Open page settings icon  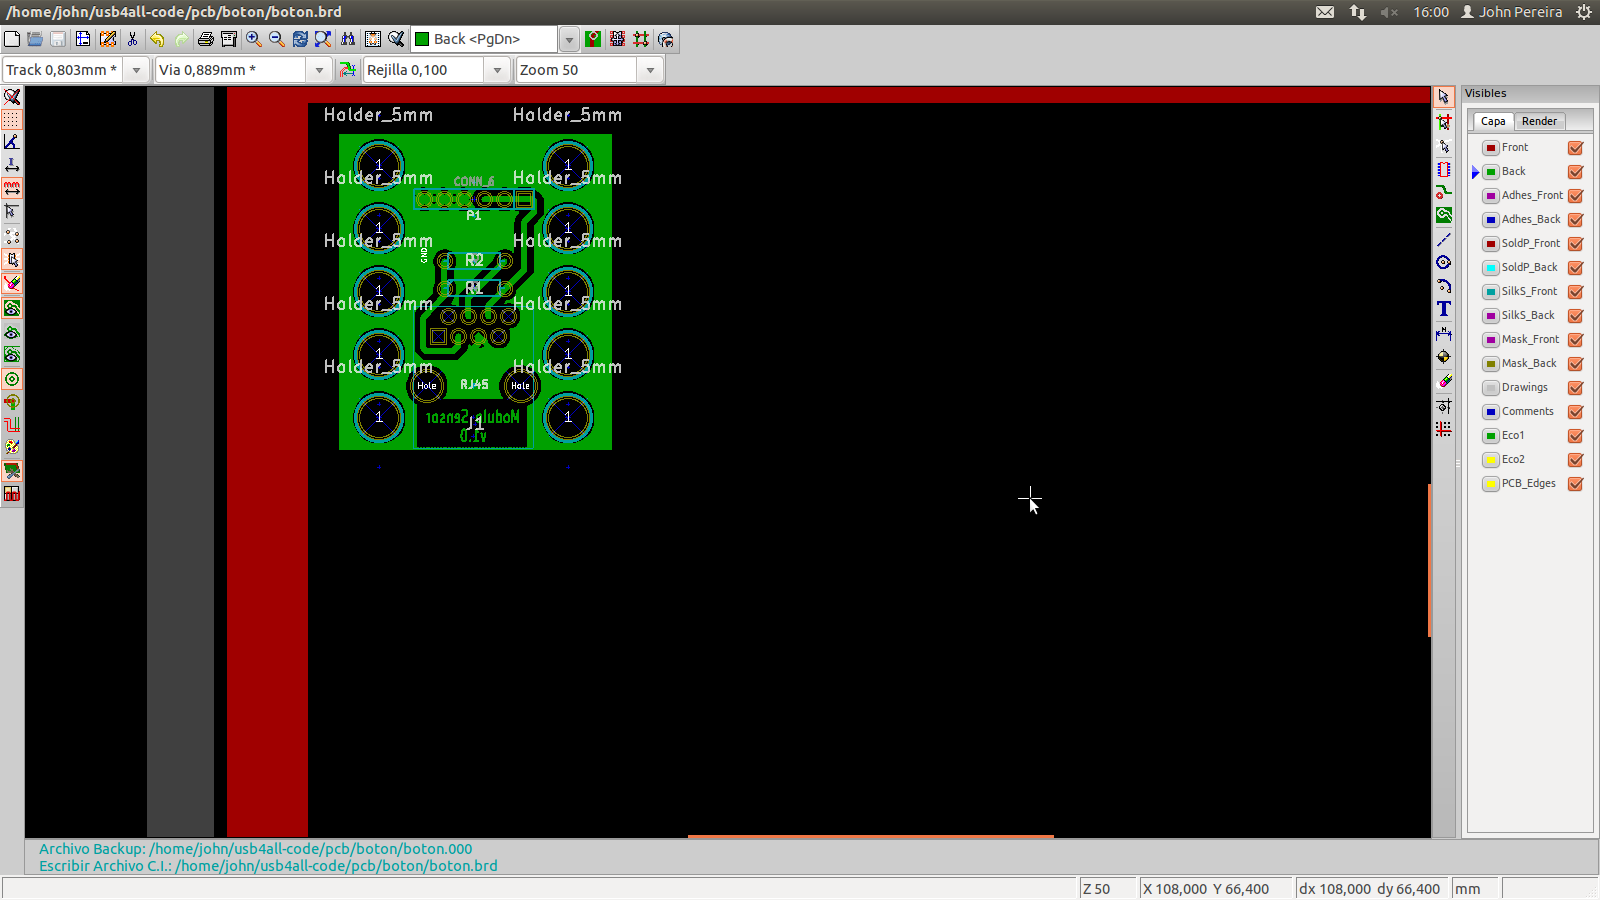pos(83,39)
